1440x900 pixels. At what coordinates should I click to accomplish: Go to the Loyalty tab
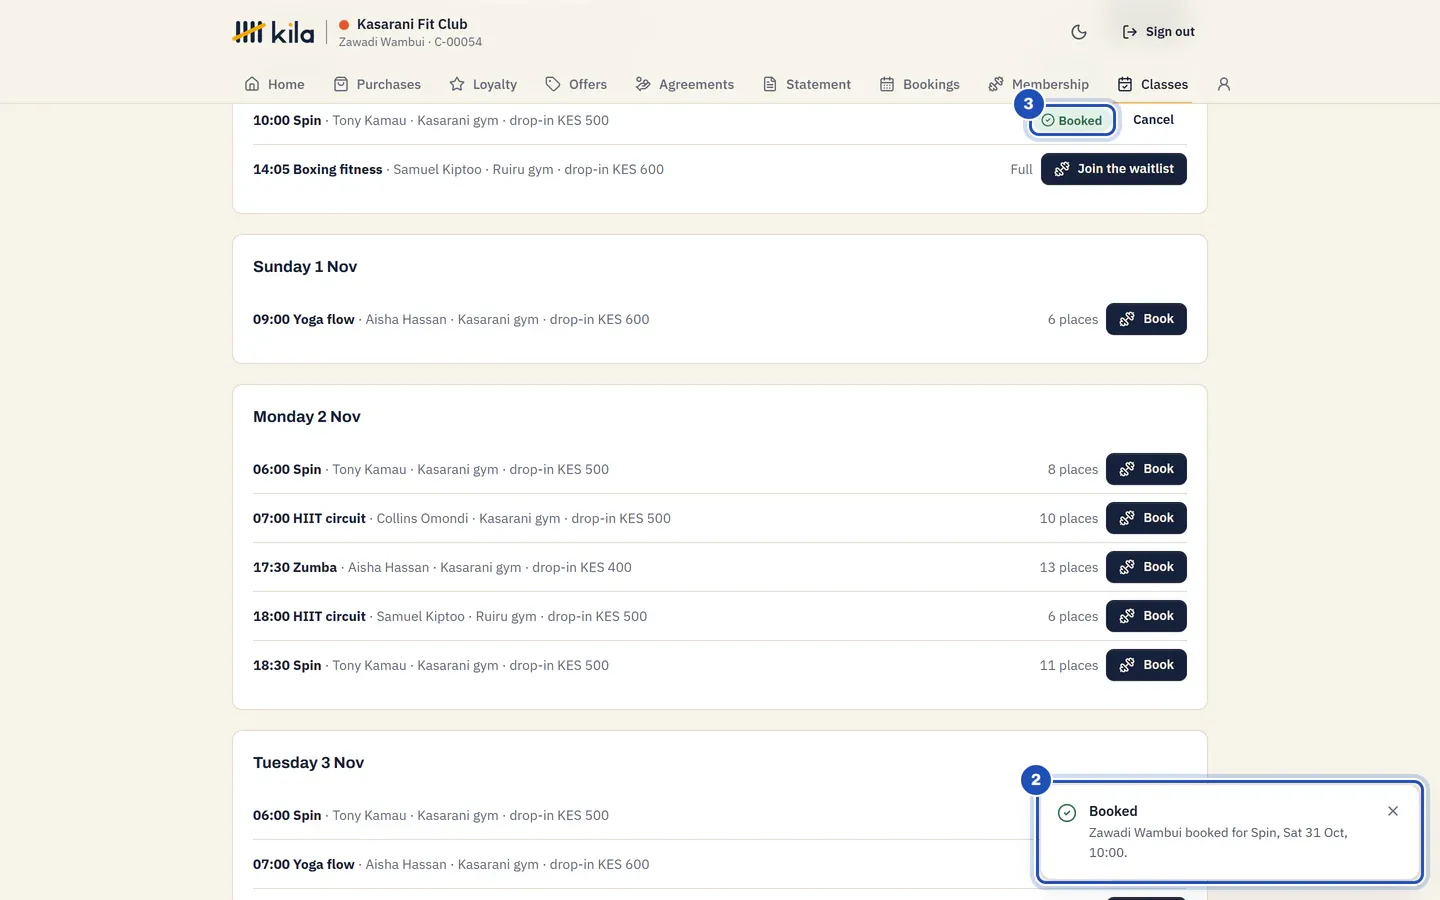pyautogui.click(x=483, y=84)
